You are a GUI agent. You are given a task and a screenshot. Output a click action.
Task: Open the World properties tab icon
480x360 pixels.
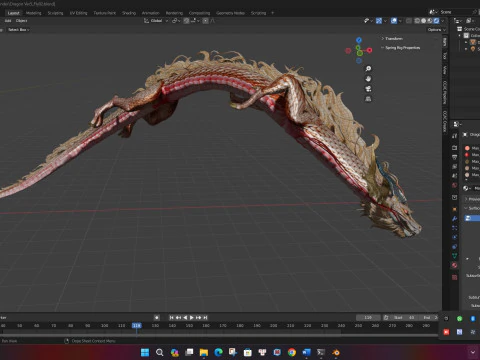(x=454, y=185)
